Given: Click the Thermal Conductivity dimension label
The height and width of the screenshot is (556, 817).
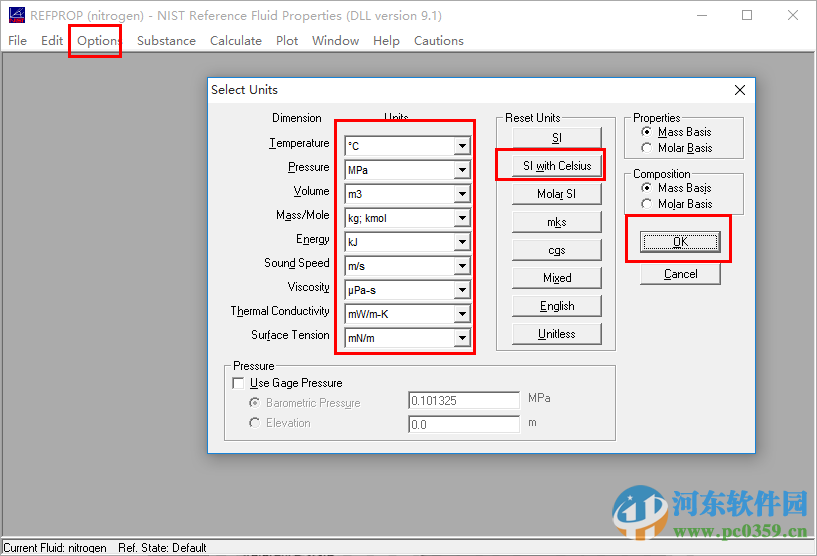Looking at the screenshot, I should point(280,311).
